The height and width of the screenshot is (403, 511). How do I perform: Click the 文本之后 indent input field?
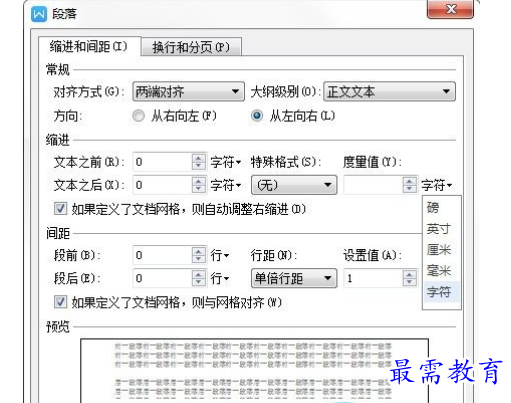[x=162, y=185]
